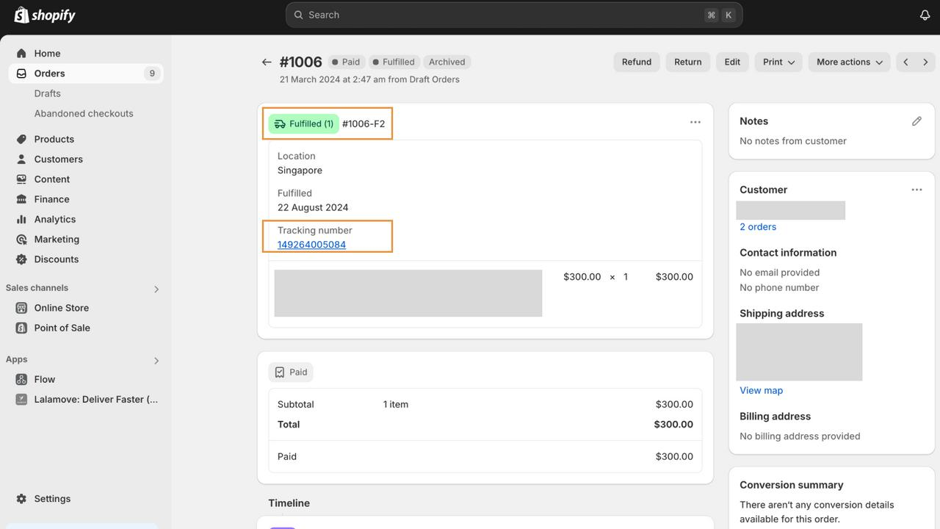Select Orders in the sidebar
Image resolution: width=940 pixels, height=529 pixels.
click(x=86, y=73)
